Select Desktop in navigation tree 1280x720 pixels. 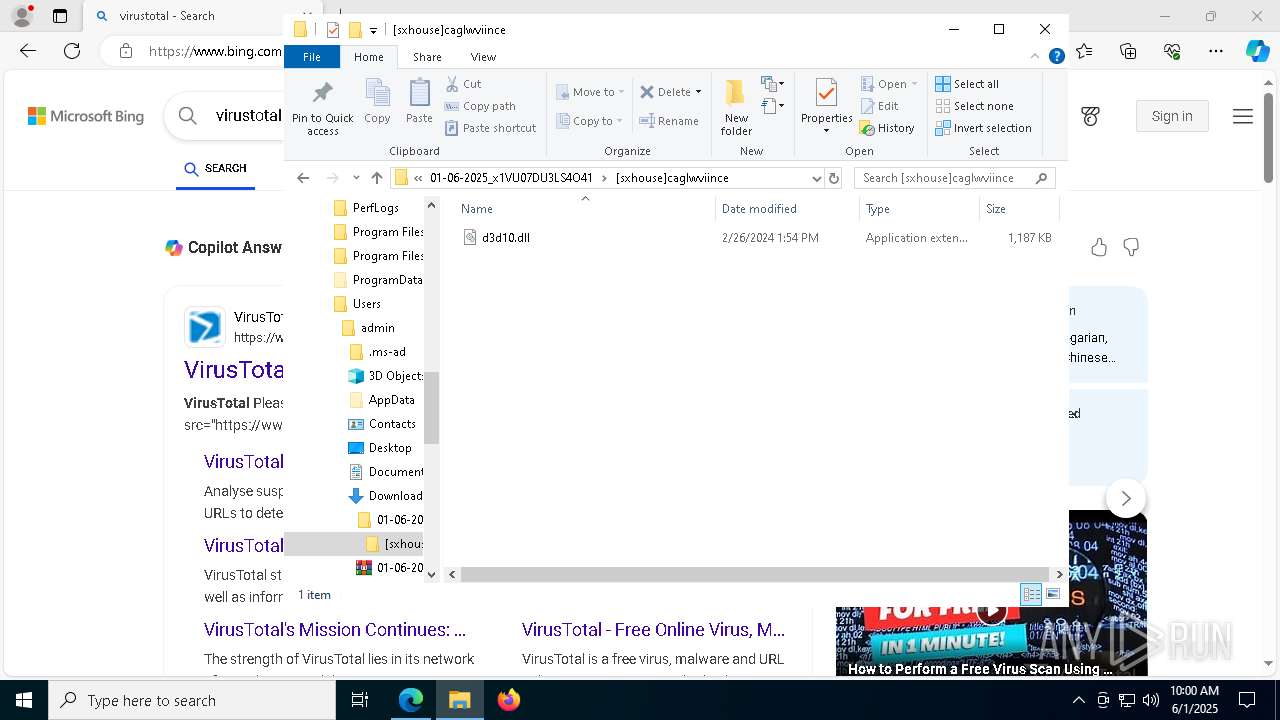click(390, 448)
